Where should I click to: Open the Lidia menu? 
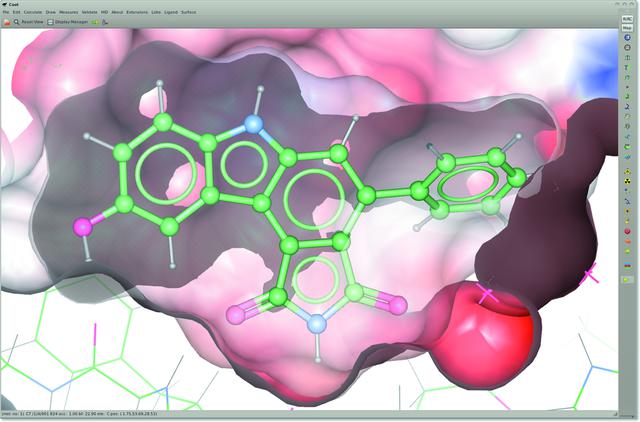click(x=156, y=12)
